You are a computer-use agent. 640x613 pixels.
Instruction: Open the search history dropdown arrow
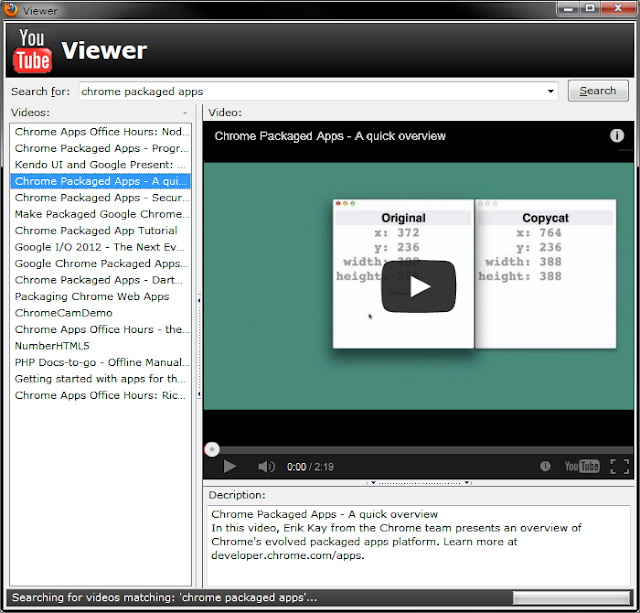551,91
